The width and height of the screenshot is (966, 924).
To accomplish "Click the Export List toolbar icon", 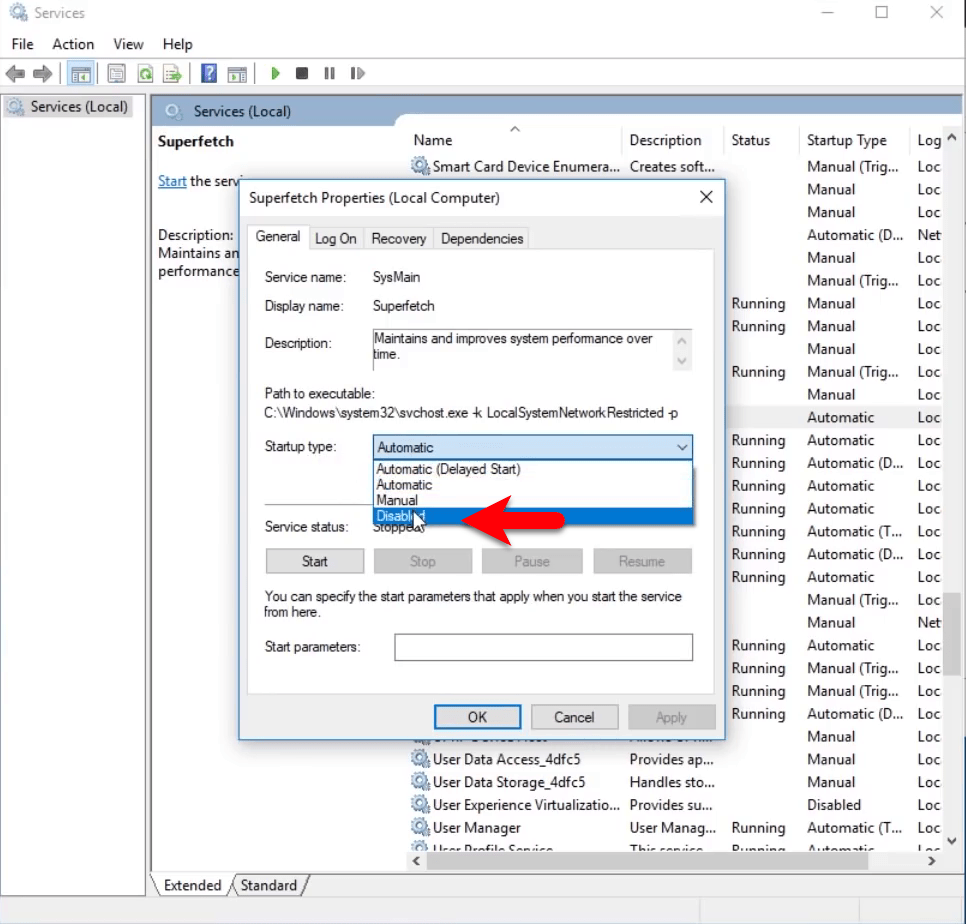I will 172,74.
